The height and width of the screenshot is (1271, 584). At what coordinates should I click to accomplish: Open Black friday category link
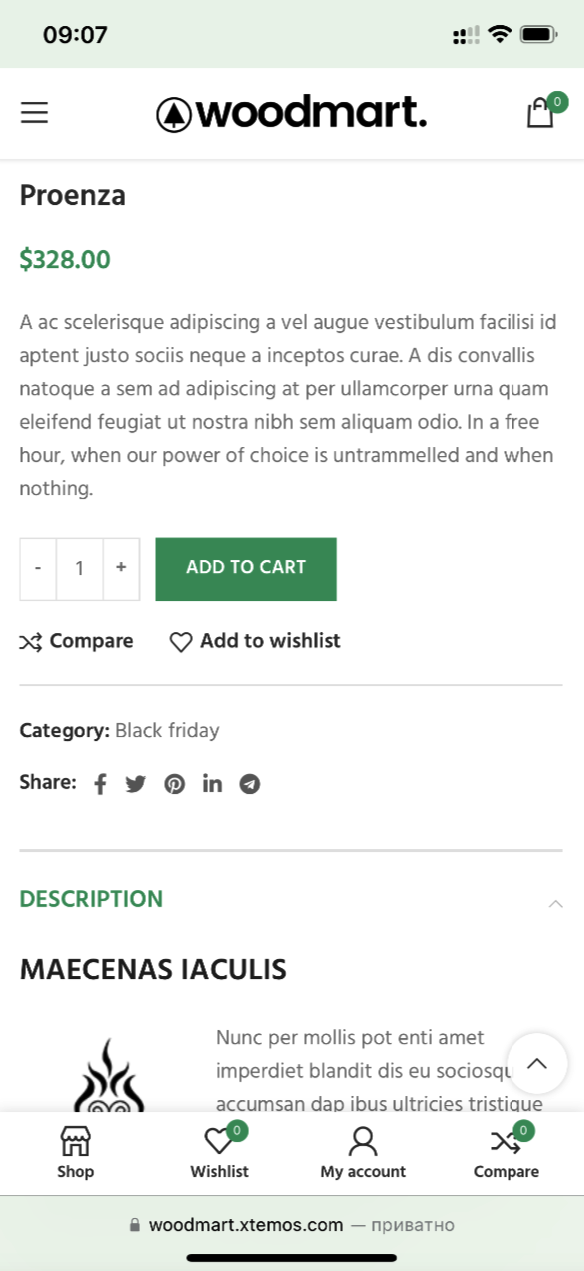167,730
